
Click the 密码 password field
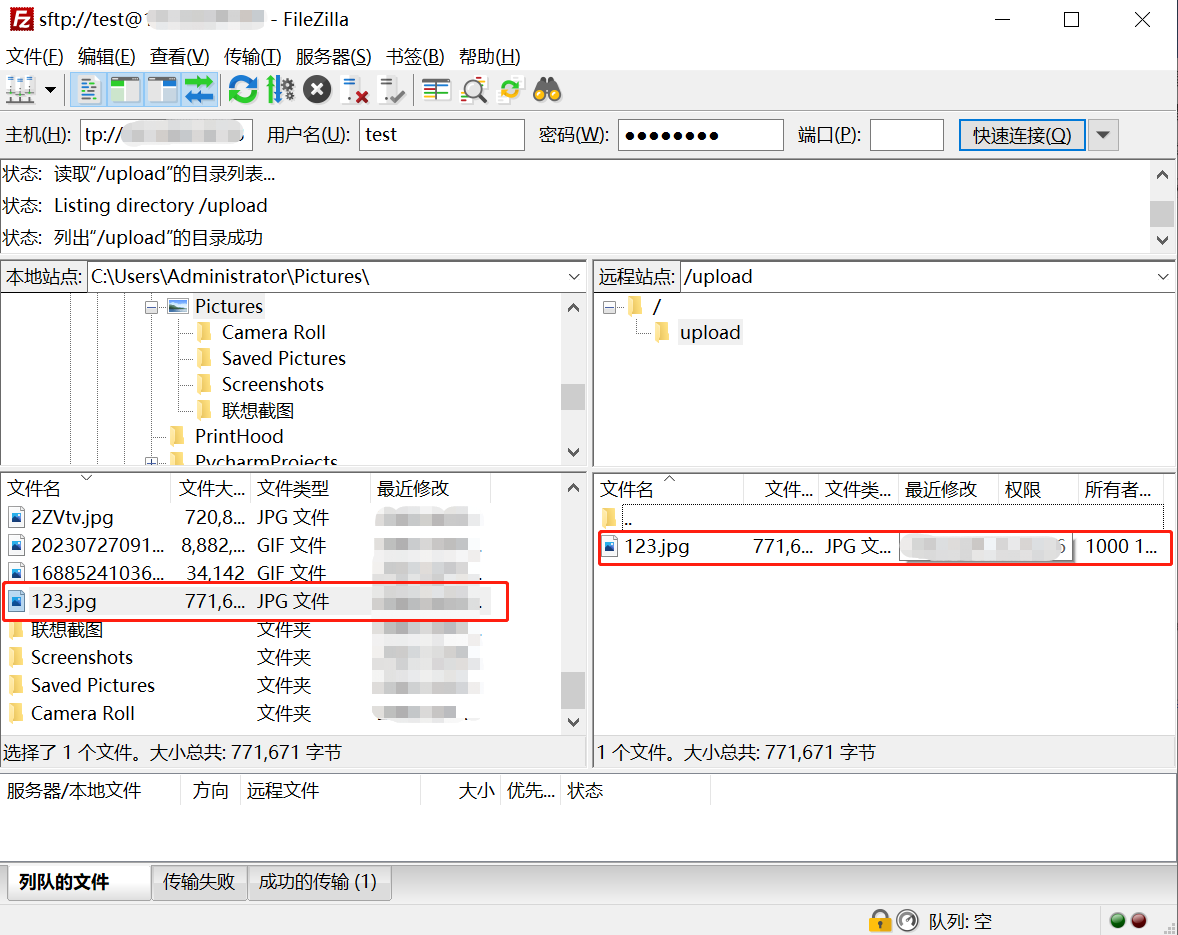point(700,135)
